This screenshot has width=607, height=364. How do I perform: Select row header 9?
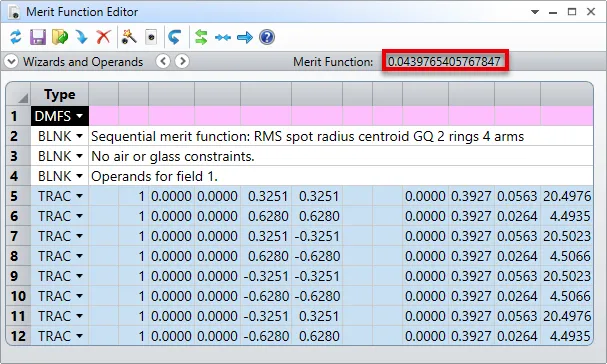pyautogui.click(x=18, y=276)
